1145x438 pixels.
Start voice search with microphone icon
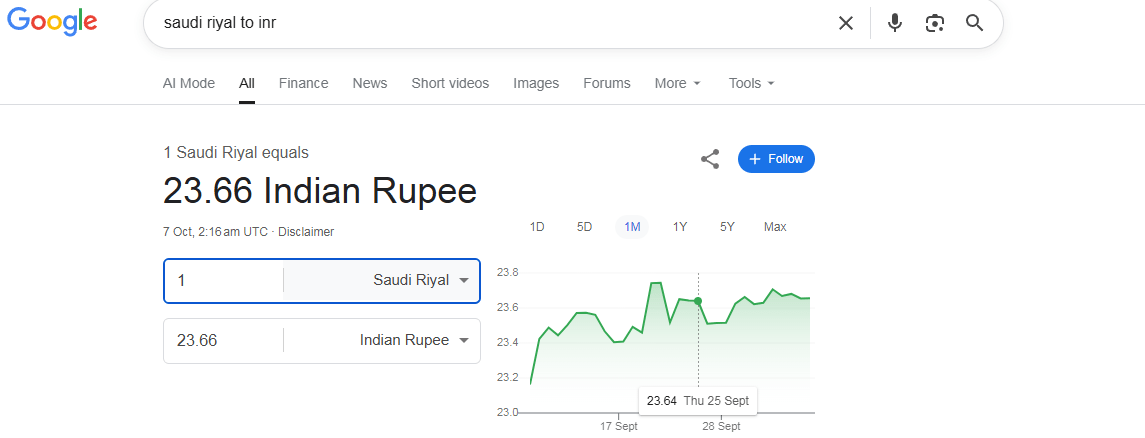click(x=895, y=23)
